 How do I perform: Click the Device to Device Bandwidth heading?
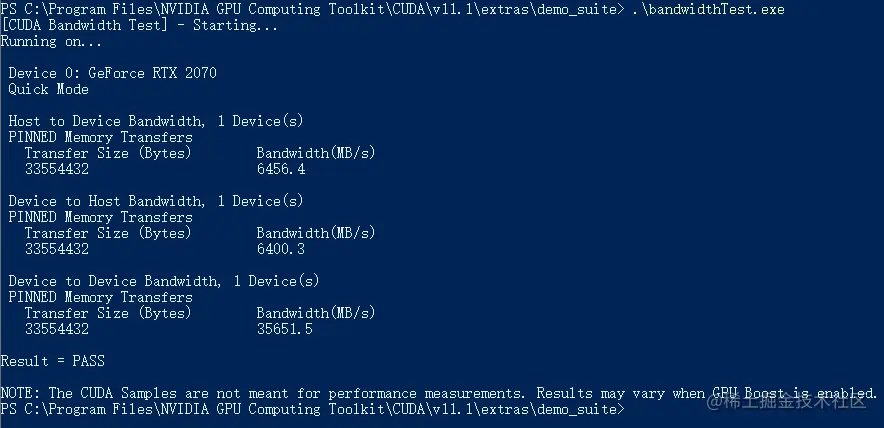[163, 281]
